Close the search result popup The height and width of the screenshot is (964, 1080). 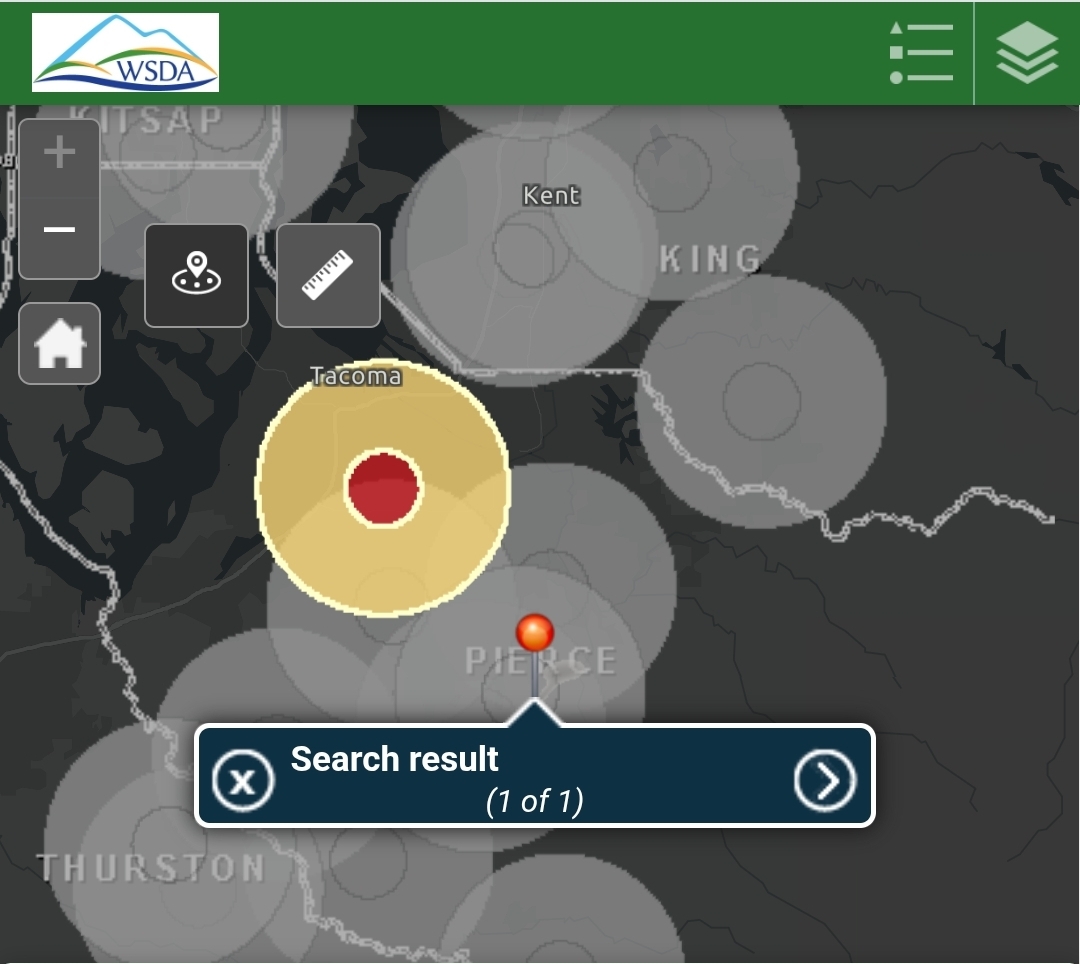click(x=243, y=779)
